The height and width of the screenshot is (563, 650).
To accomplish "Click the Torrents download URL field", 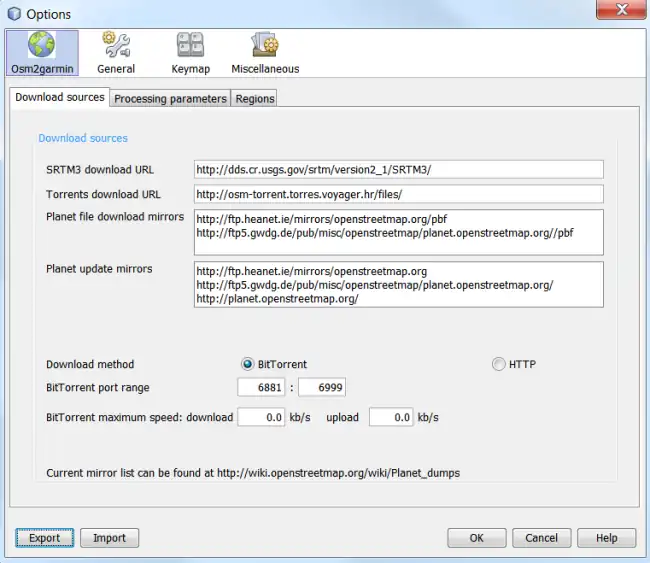I will click(397, 194).
